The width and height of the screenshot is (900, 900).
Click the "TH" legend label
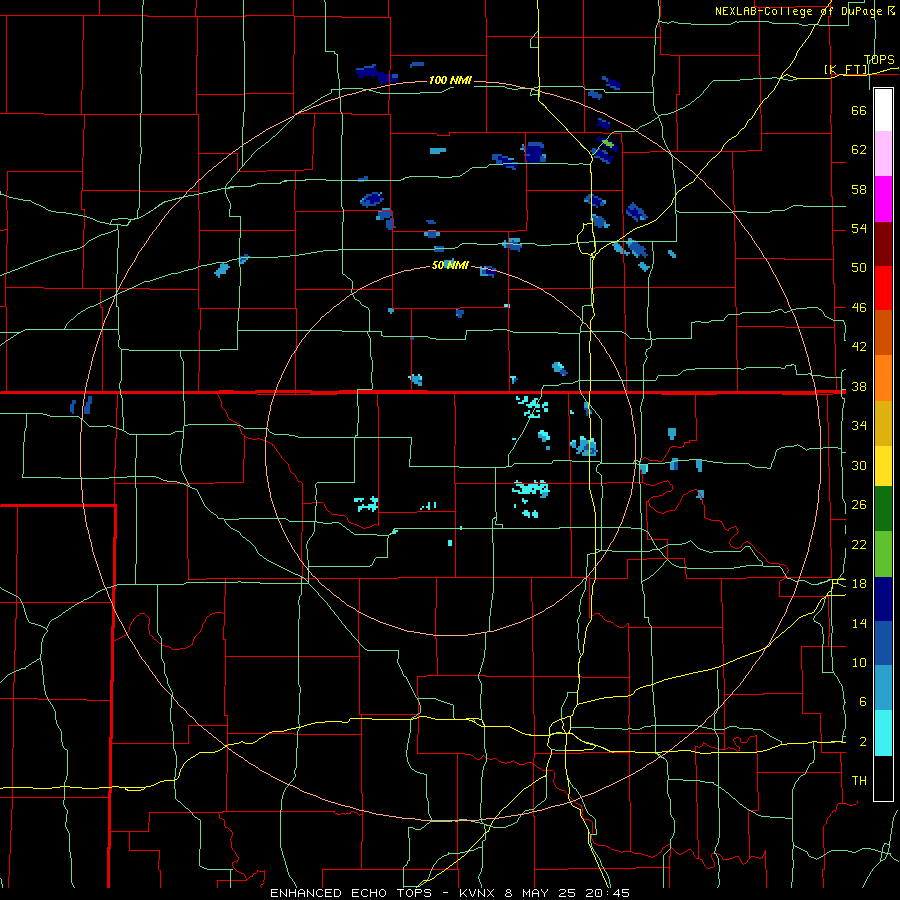click(x=859, y=781)
